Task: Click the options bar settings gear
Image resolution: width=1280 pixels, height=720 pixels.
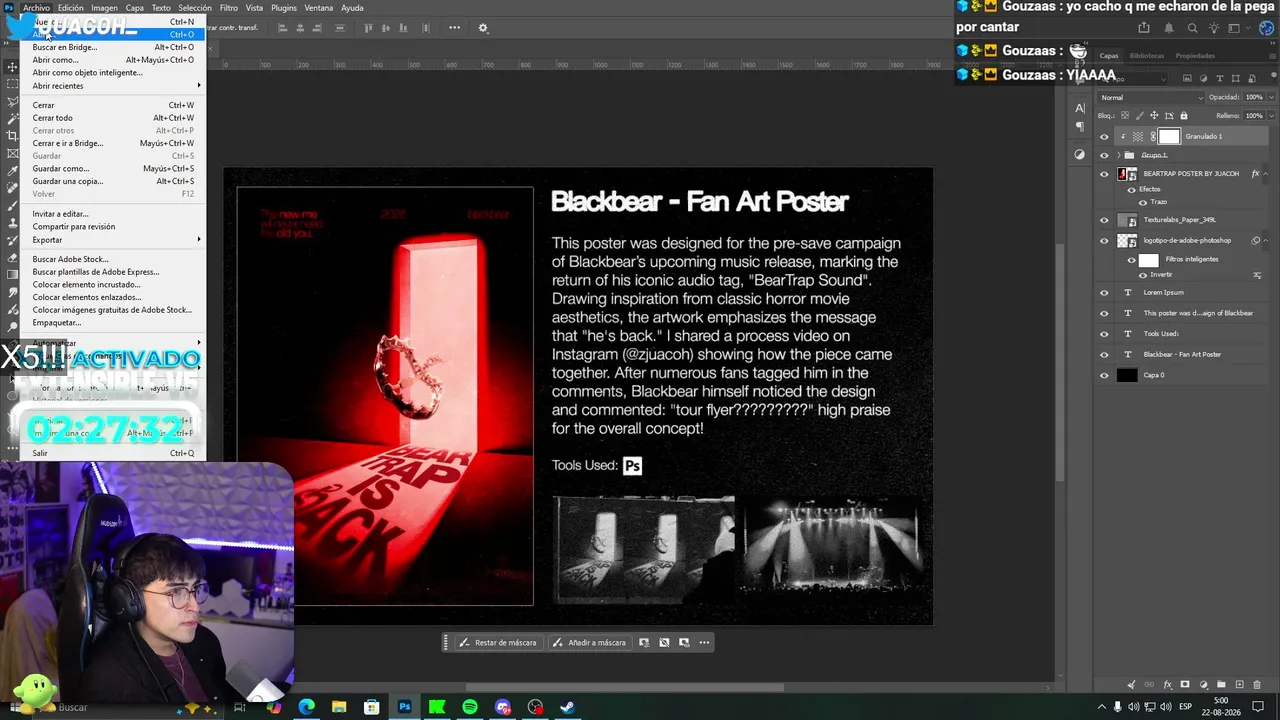Action: tap(483, 28)
